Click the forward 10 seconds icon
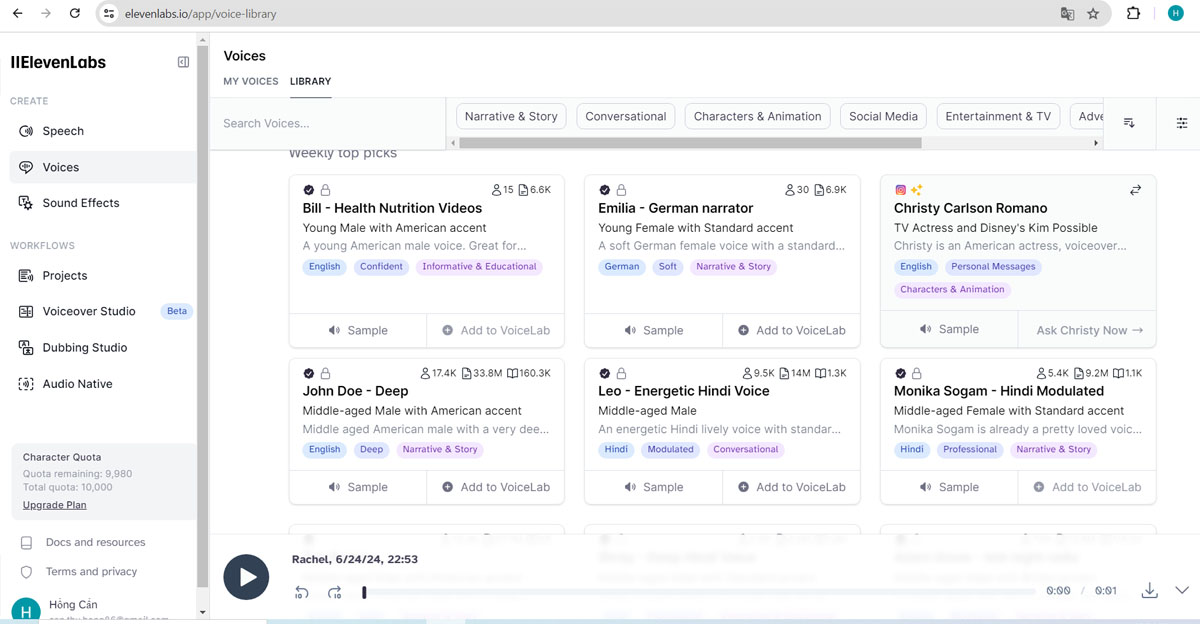 point(335,592)
